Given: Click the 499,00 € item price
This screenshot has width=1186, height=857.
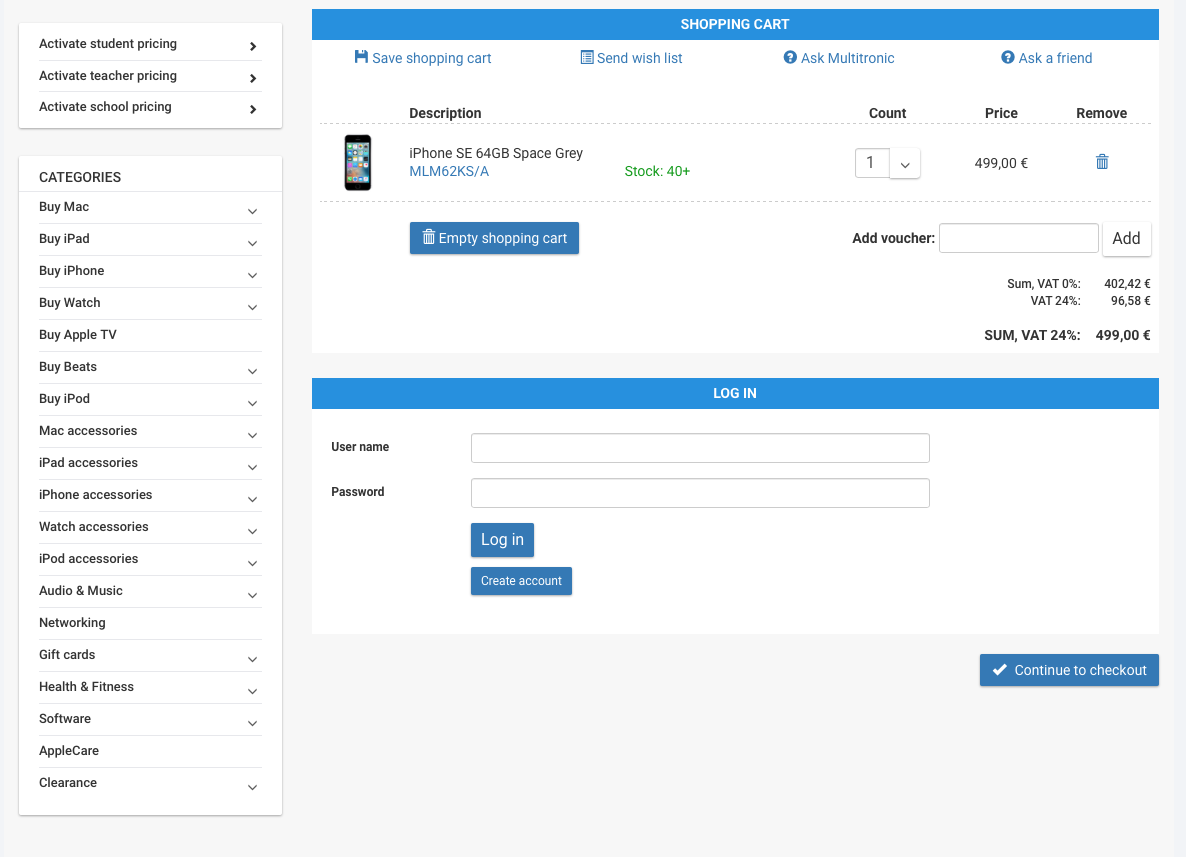Looking at the screenshot, I should point(1001,163).
